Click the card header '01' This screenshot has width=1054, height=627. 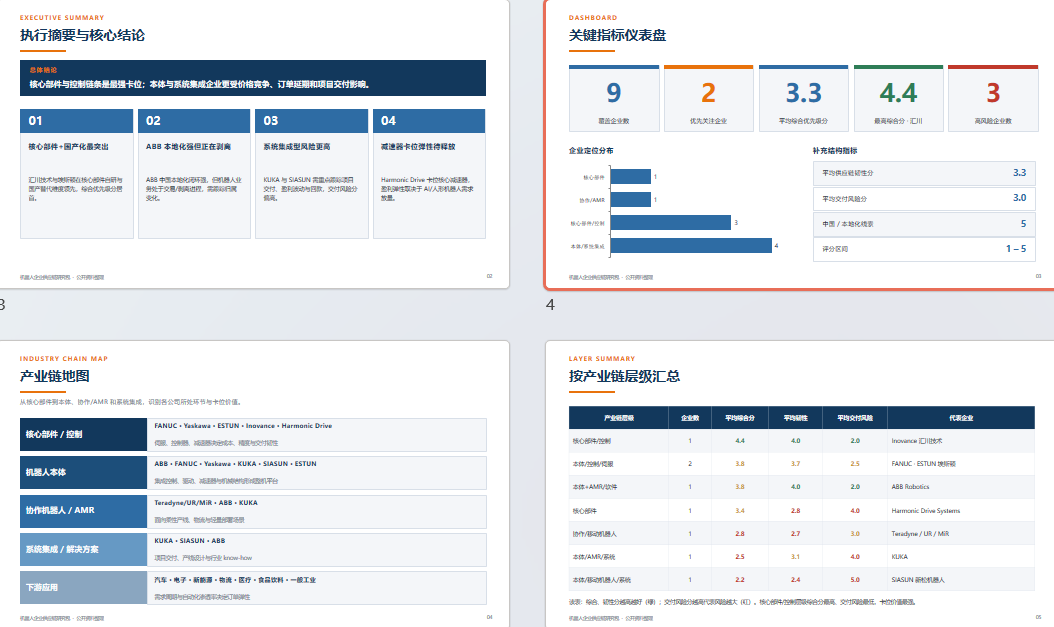click(77, 121)
